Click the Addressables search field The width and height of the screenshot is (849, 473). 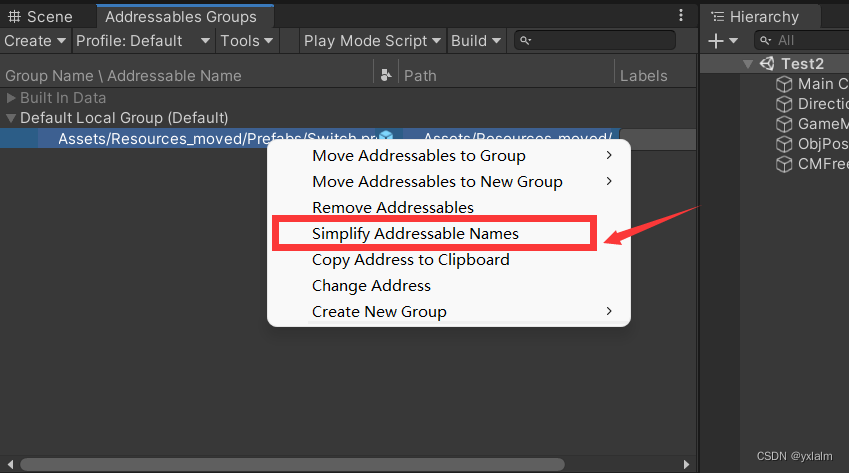pyautogui.click(x=600, y=41)
